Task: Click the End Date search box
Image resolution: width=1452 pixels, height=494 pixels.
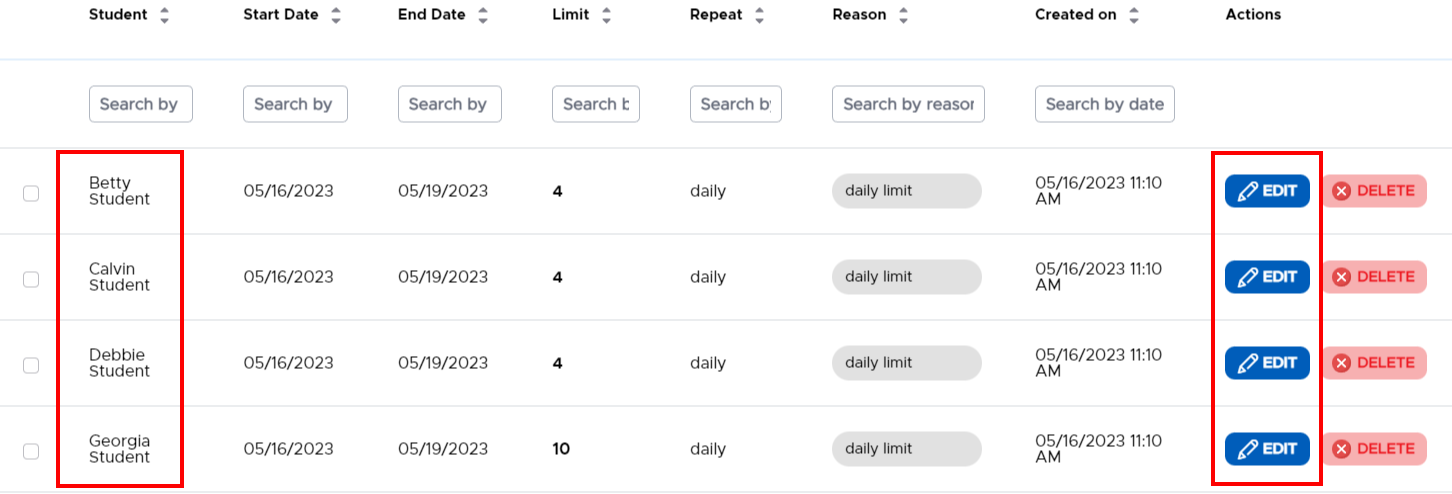Action: point(449,104)
